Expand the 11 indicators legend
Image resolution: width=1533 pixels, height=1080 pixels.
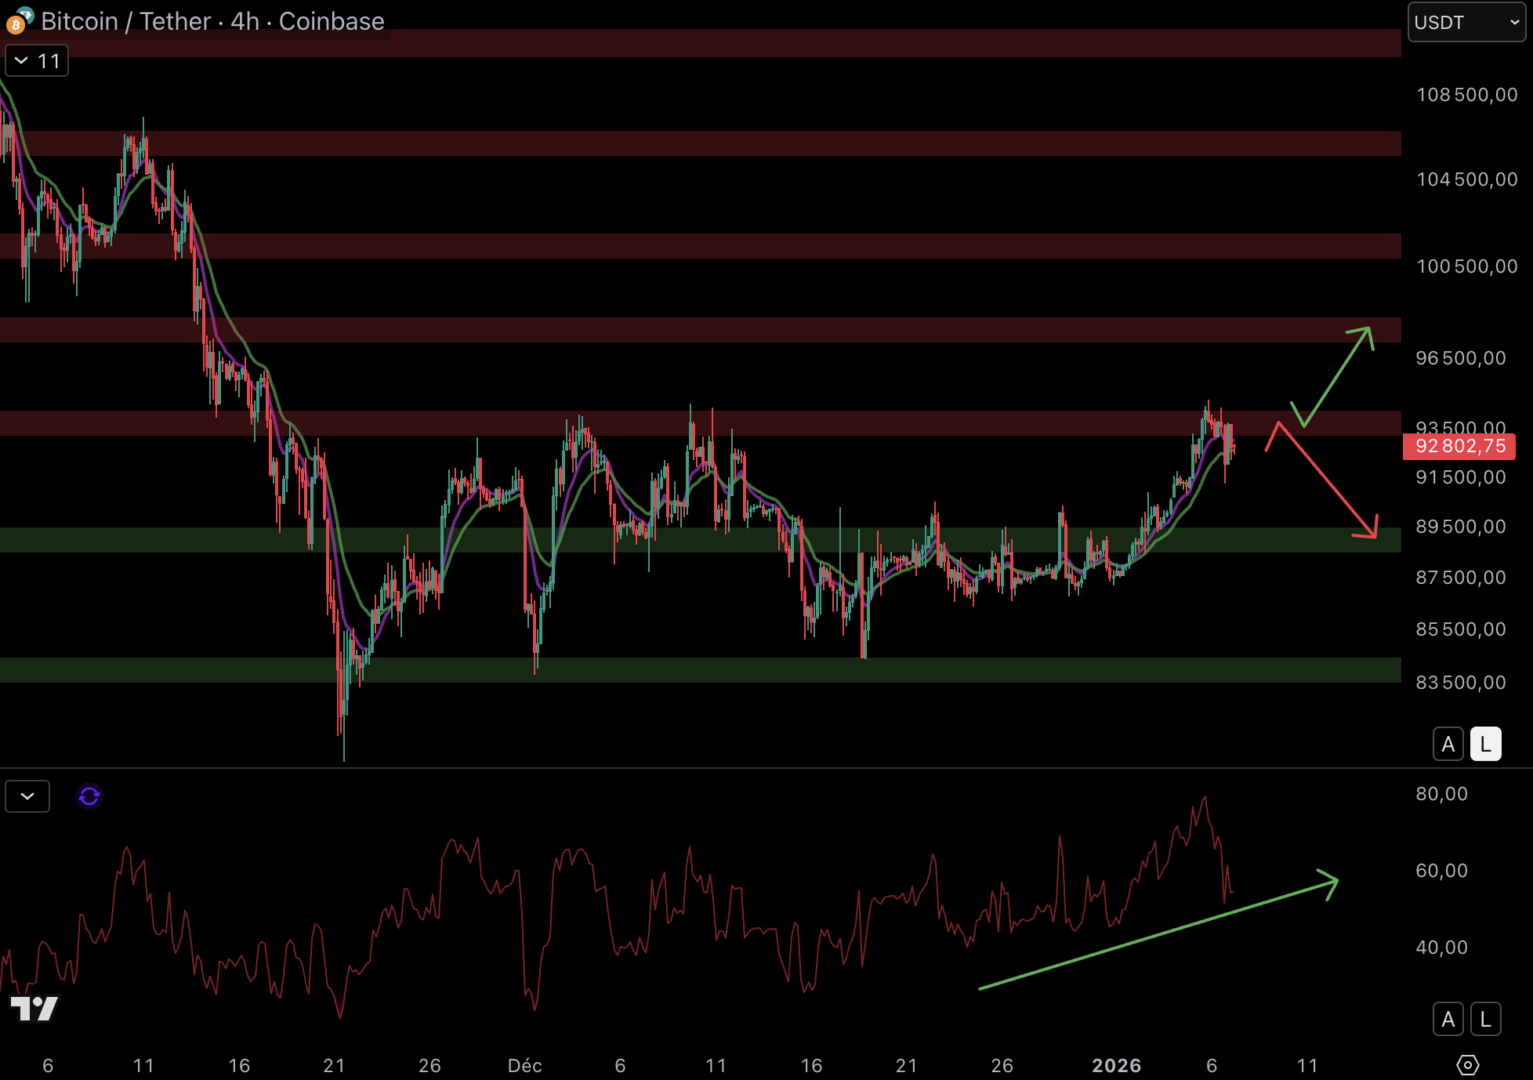(37, 61)
